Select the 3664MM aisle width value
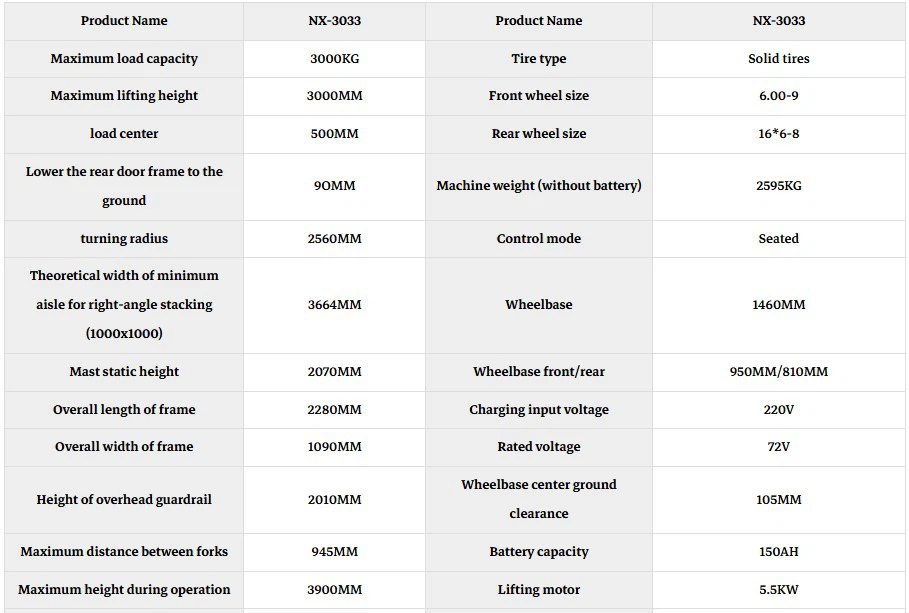The height and width of the screenshot is (613, 909). click(x=334, y=305)
